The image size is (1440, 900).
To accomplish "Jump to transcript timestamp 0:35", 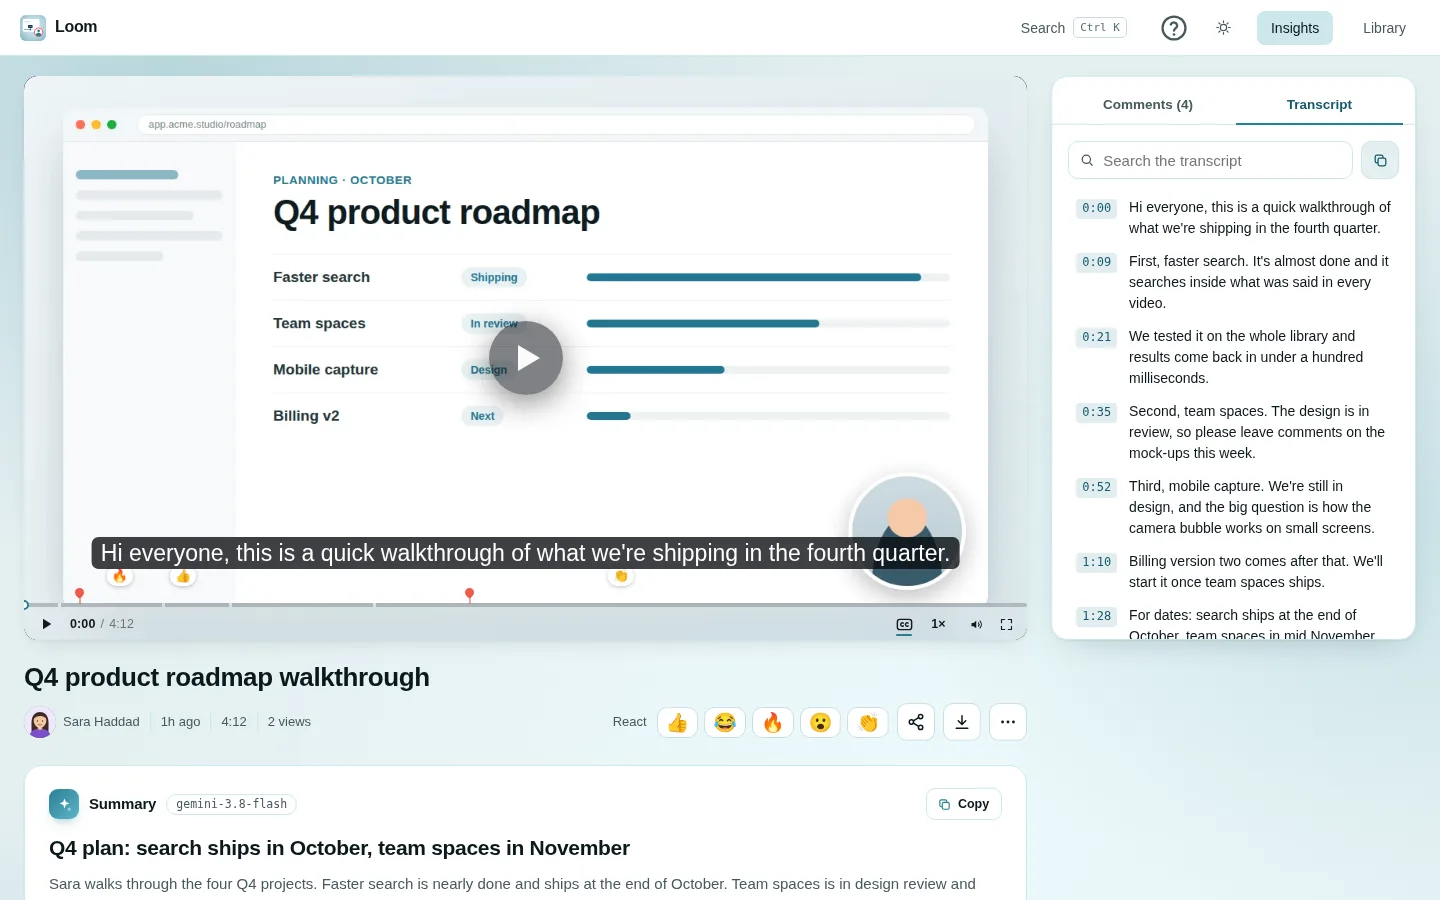I will click(1096, 412).
